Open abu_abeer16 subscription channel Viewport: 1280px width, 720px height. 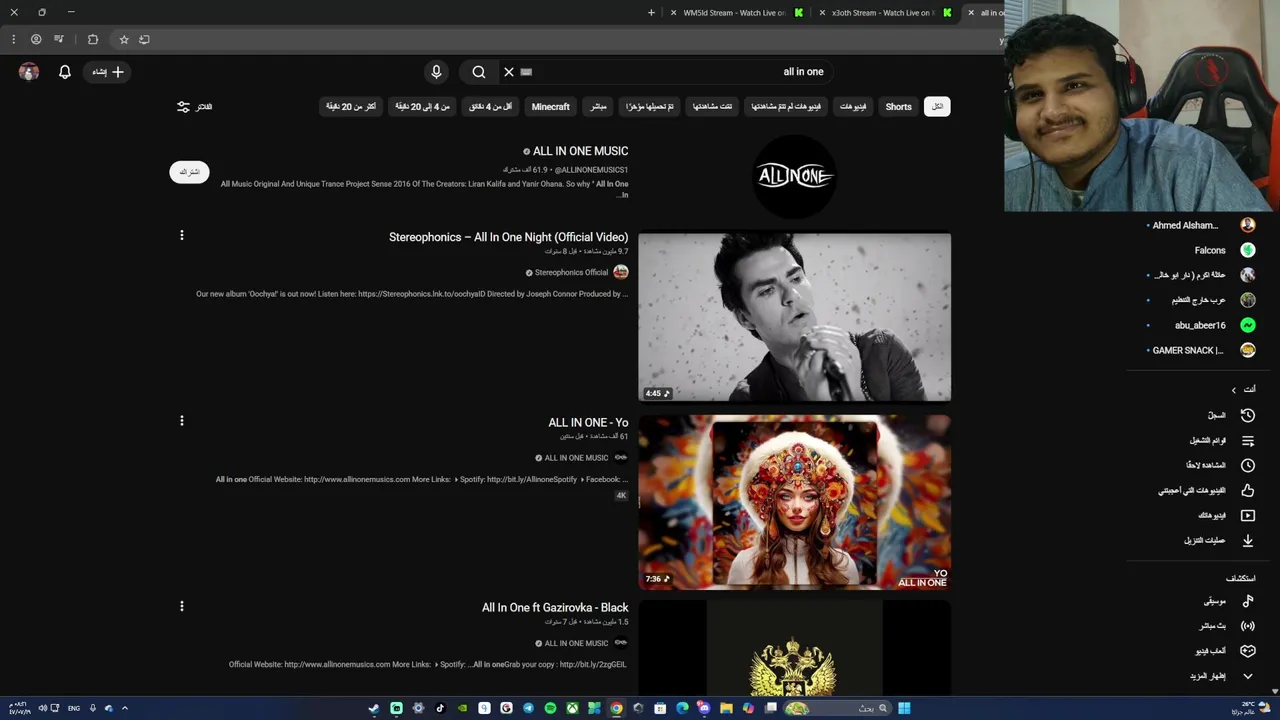point(1201,325)
